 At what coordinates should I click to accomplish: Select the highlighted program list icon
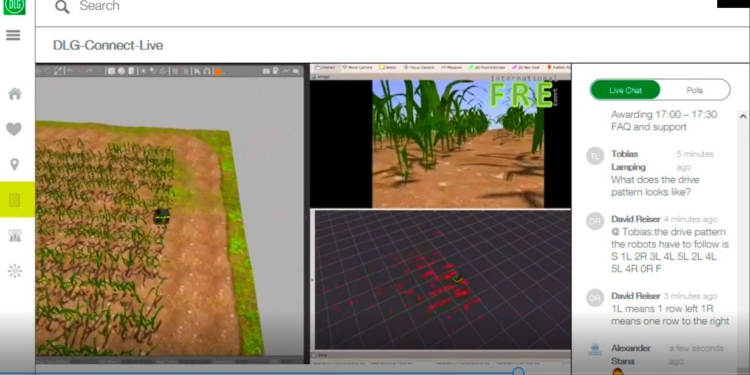click(x=15, y=200)
